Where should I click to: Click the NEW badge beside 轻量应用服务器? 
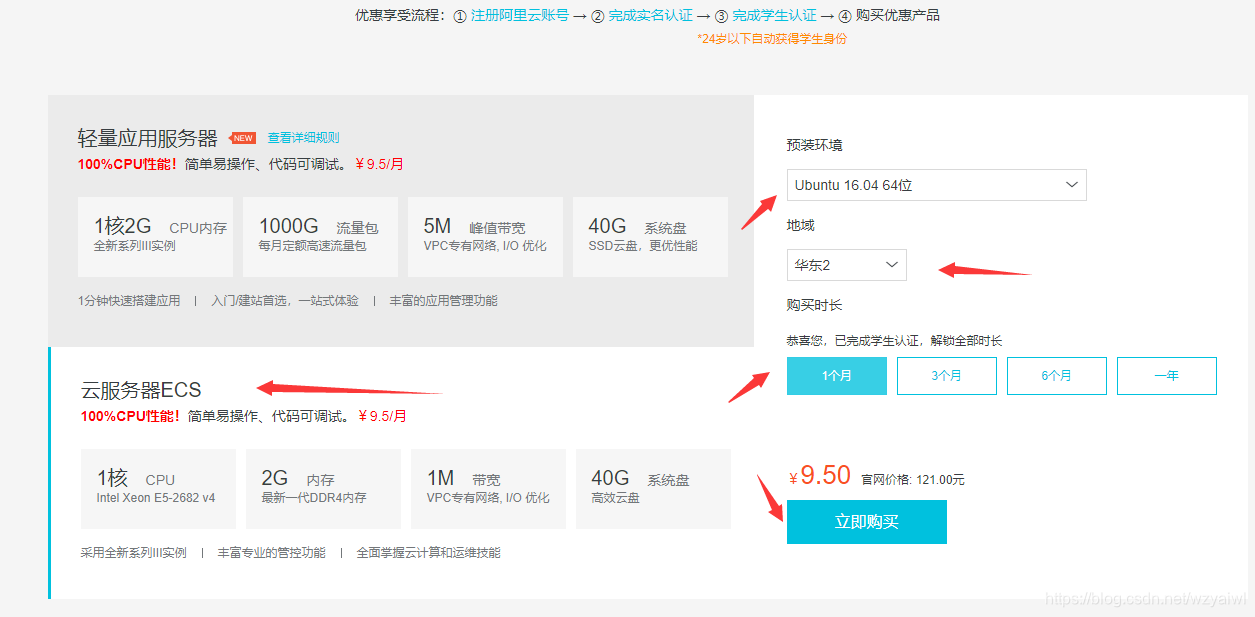[x=242, y=138]
